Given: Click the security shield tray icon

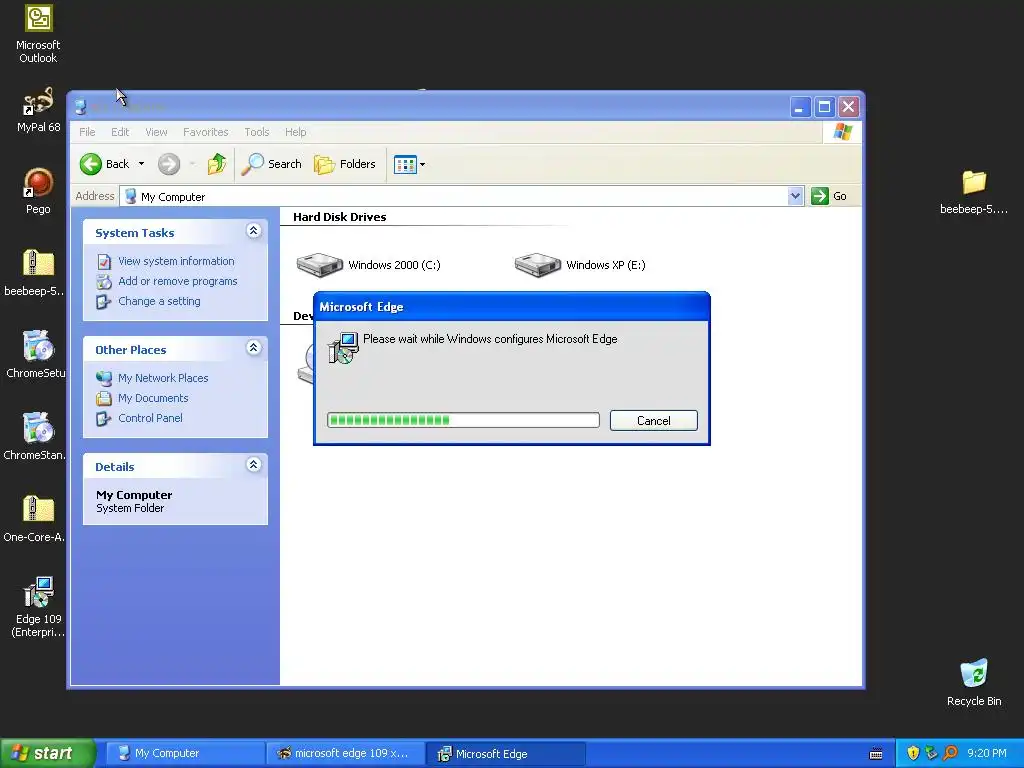Looking at the screenshot, I should click(x=913, y=753).
